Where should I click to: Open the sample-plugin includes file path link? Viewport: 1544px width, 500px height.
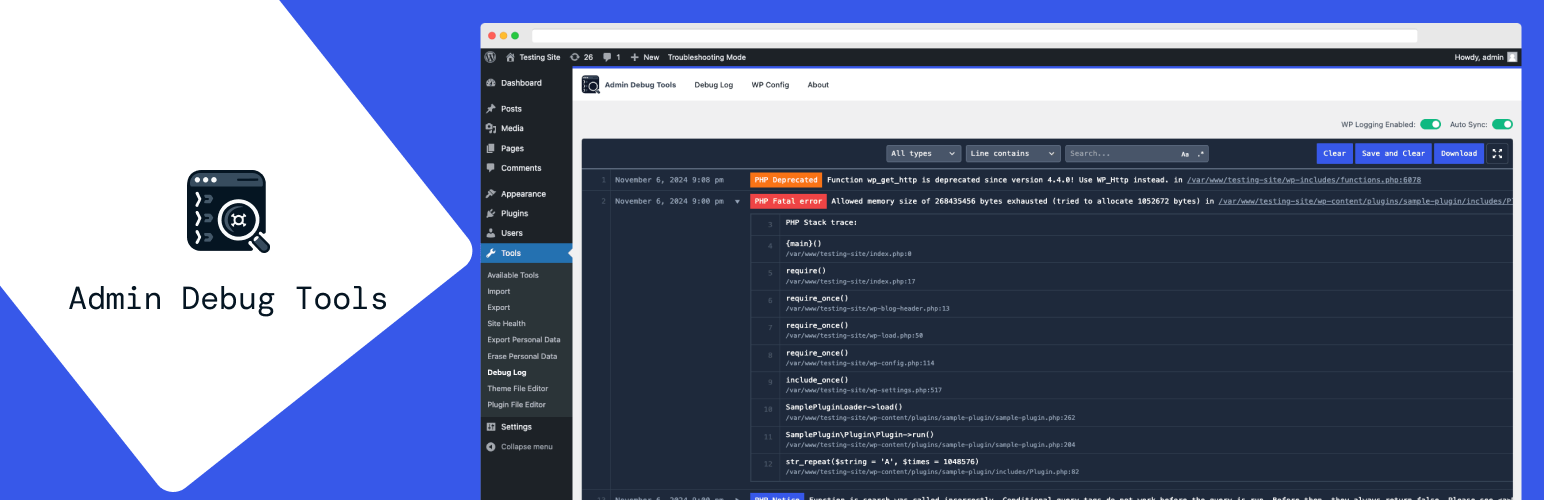(1365, 202)
